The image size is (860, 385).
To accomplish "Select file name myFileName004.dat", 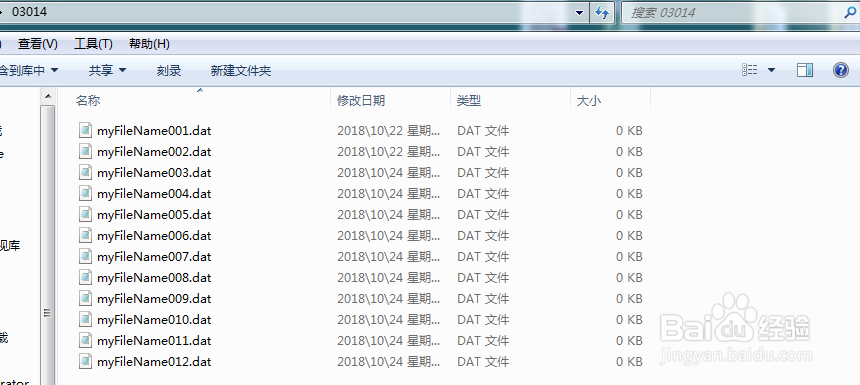I will coord(154,194).
